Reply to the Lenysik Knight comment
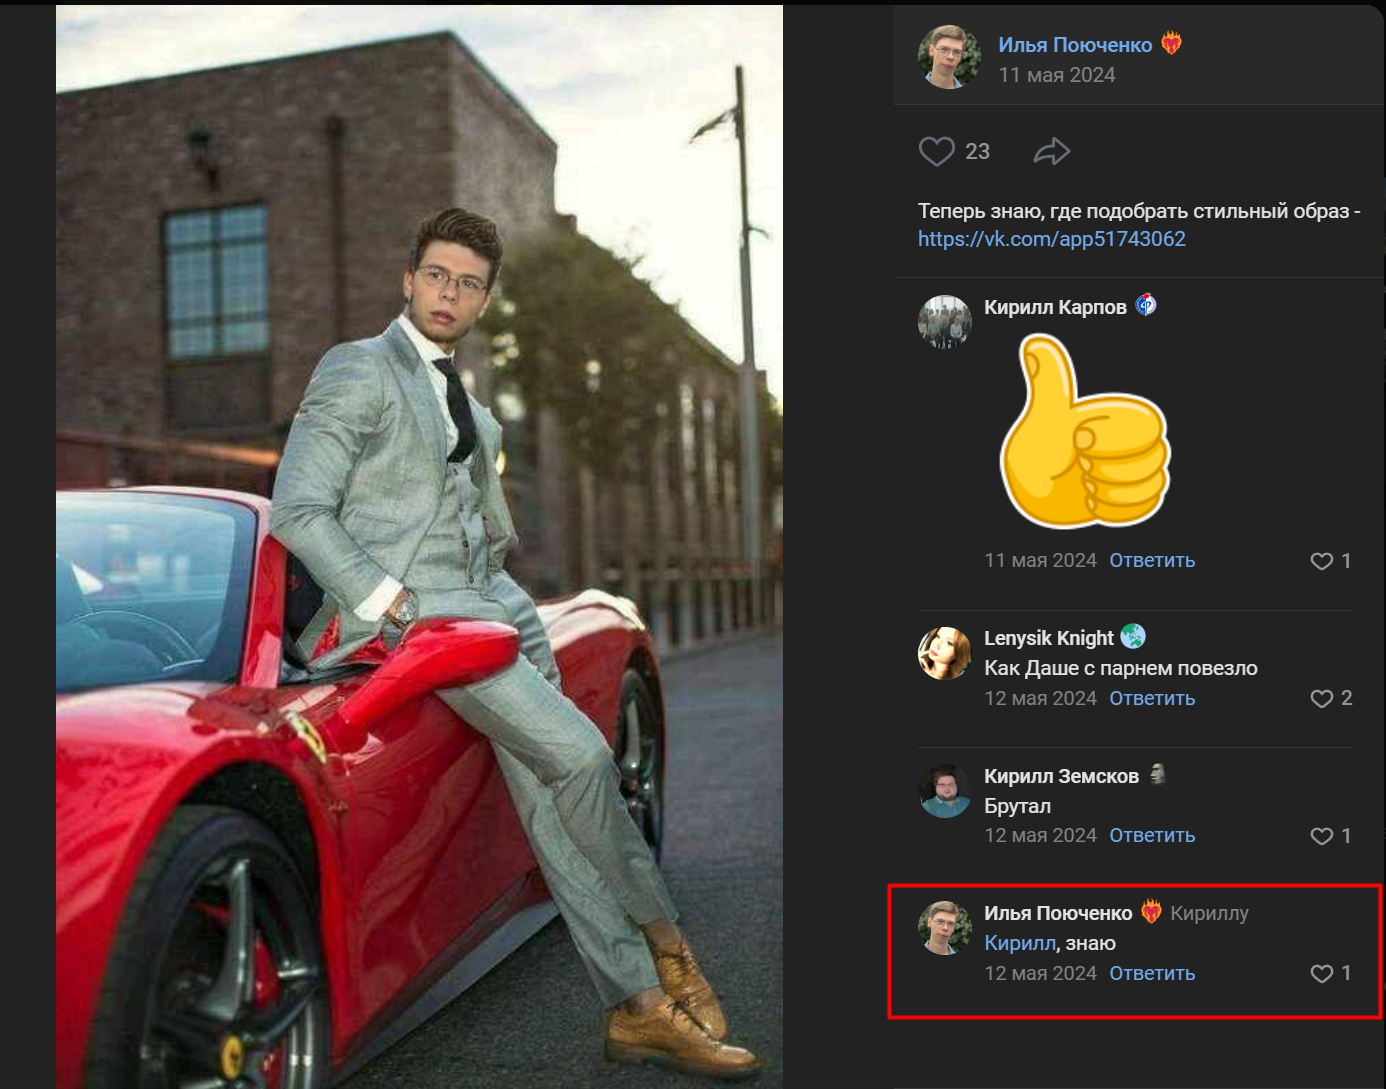 click(x=1152, y=698)
